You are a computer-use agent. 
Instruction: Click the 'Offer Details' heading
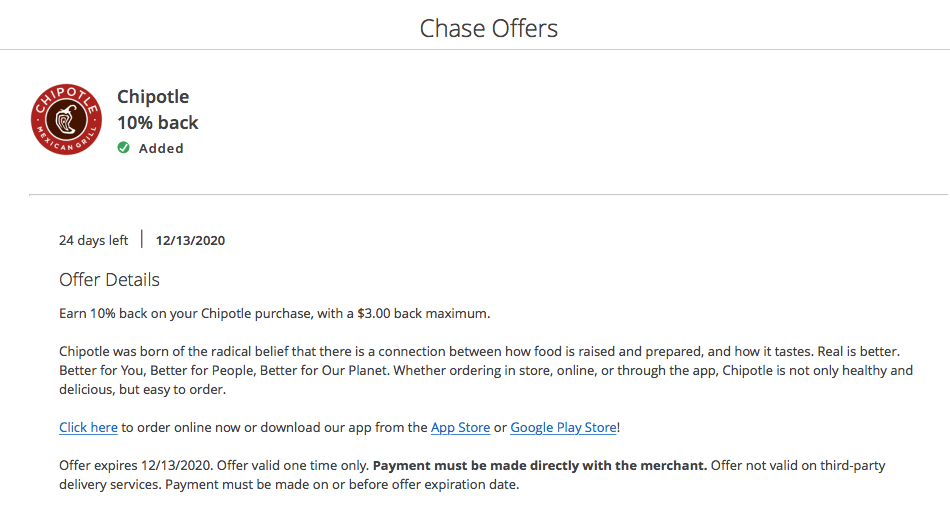(x=109, y=279)
